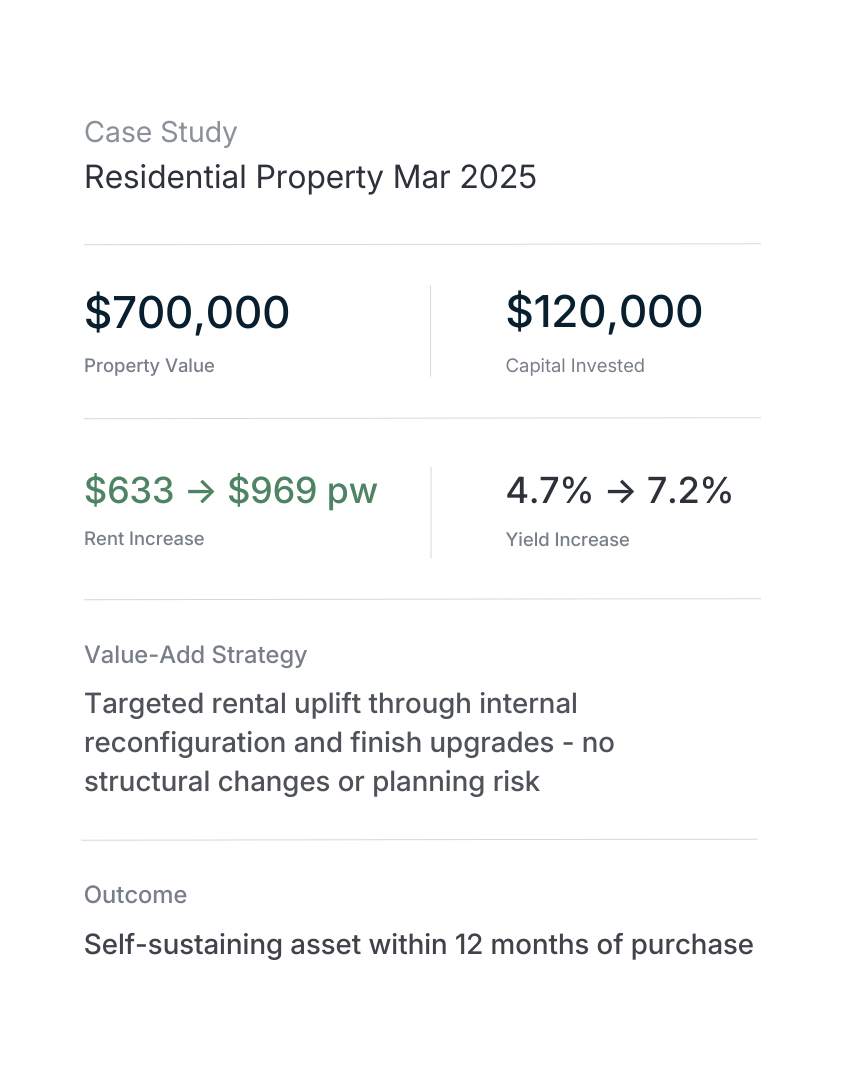
Task: Select the $120,000 capital invested figure
Action: point(604,312)
